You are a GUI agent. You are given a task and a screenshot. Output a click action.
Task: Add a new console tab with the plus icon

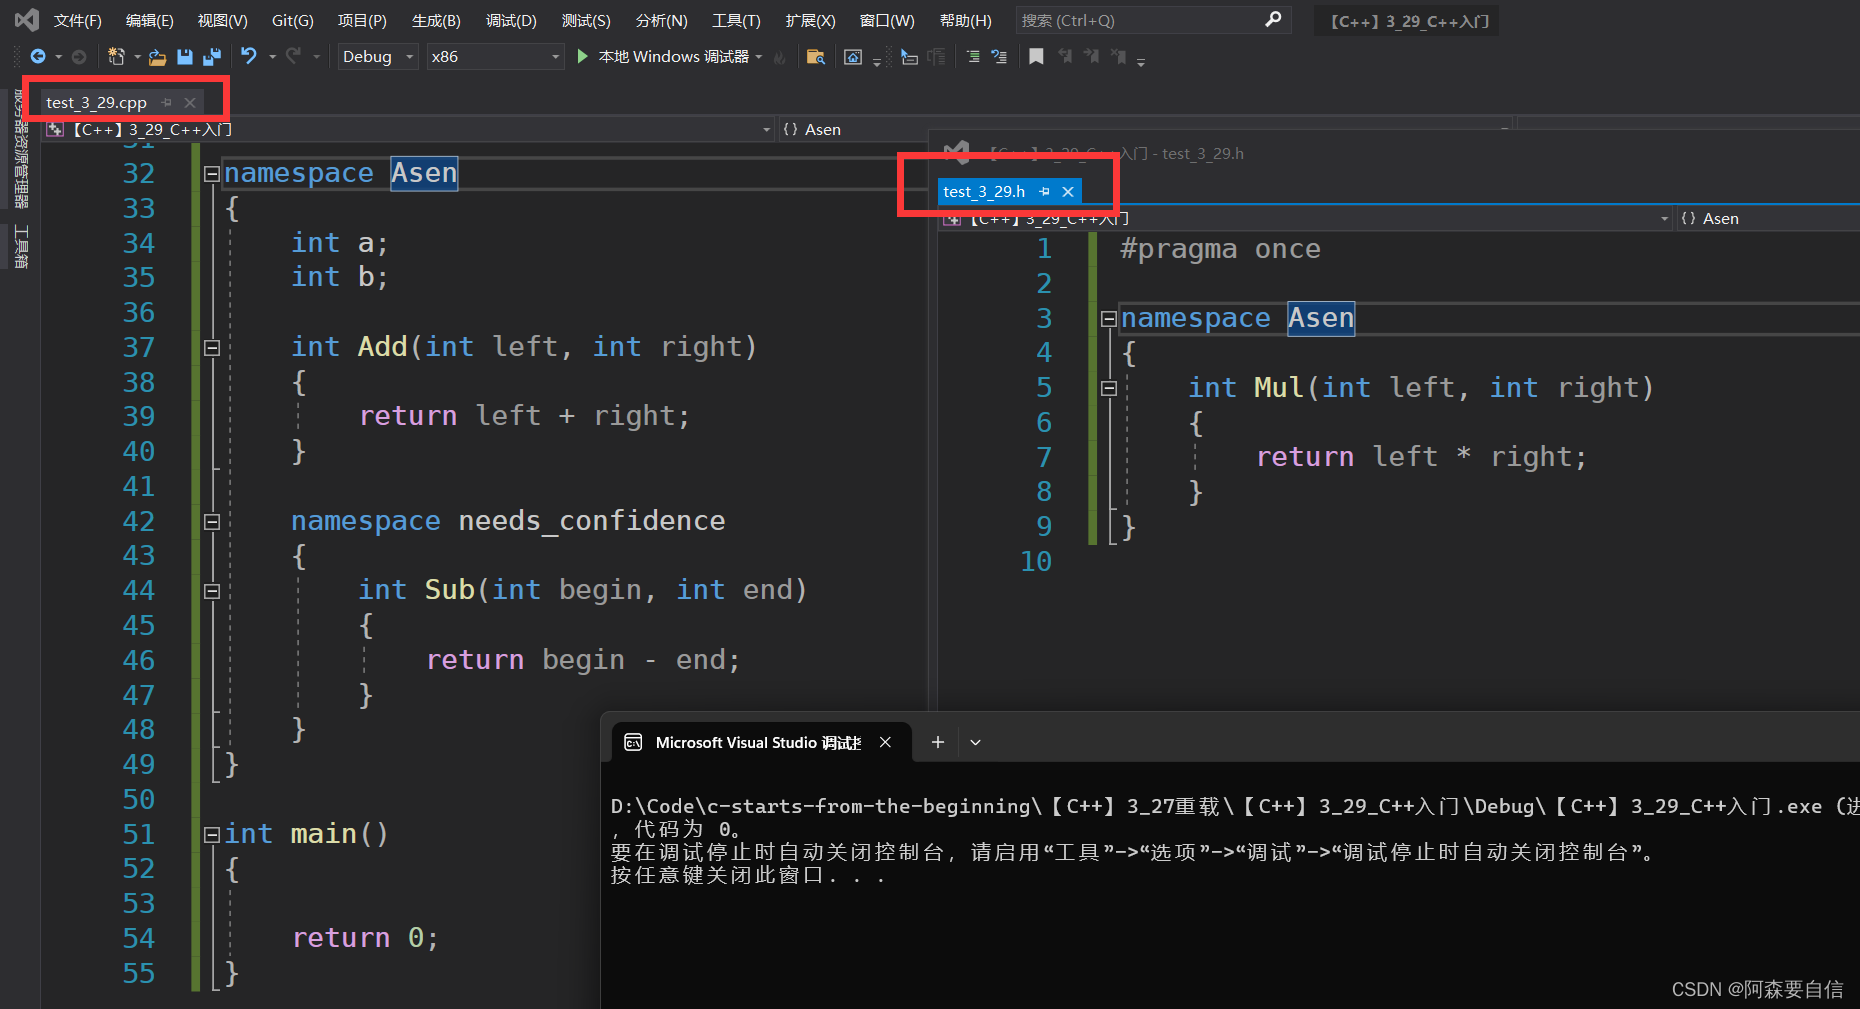point(938,742)
